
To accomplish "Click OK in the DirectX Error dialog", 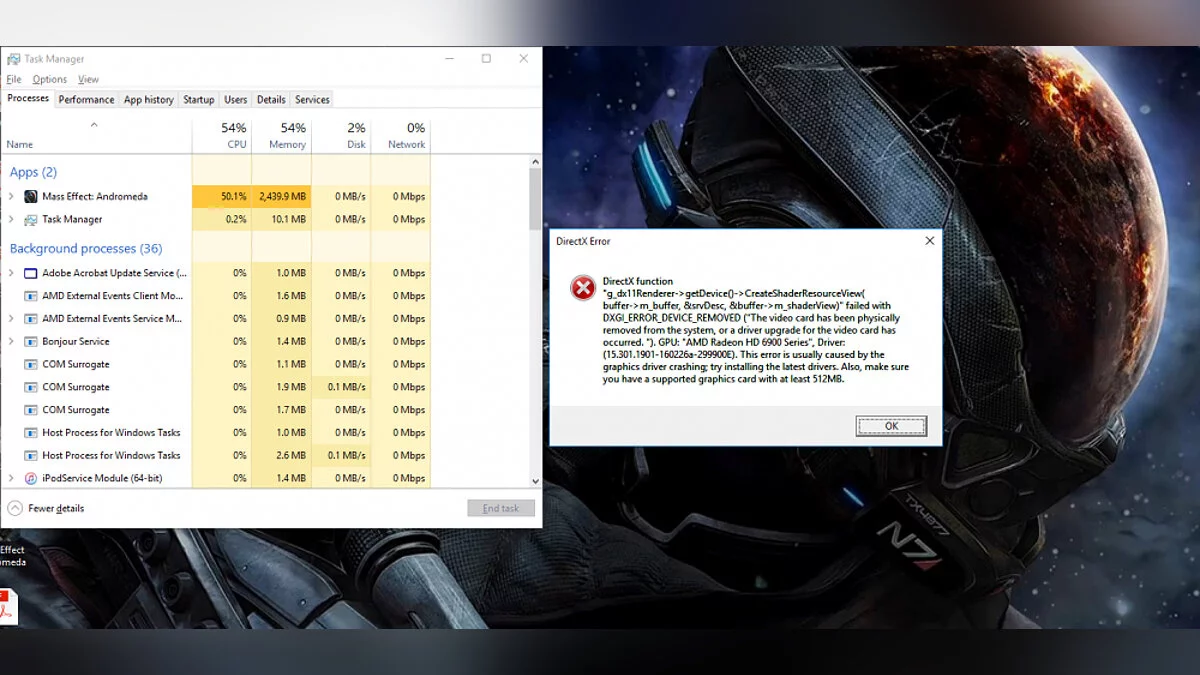I will (891, 426).
